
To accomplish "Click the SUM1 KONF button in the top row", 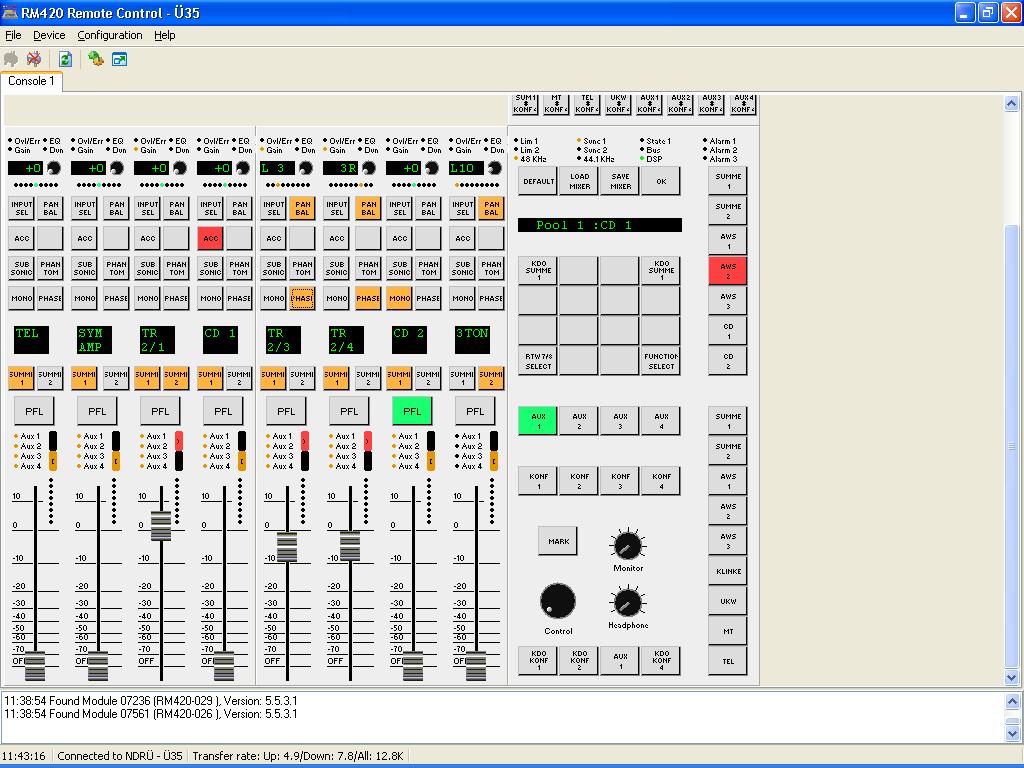I will tap(525, 104).
